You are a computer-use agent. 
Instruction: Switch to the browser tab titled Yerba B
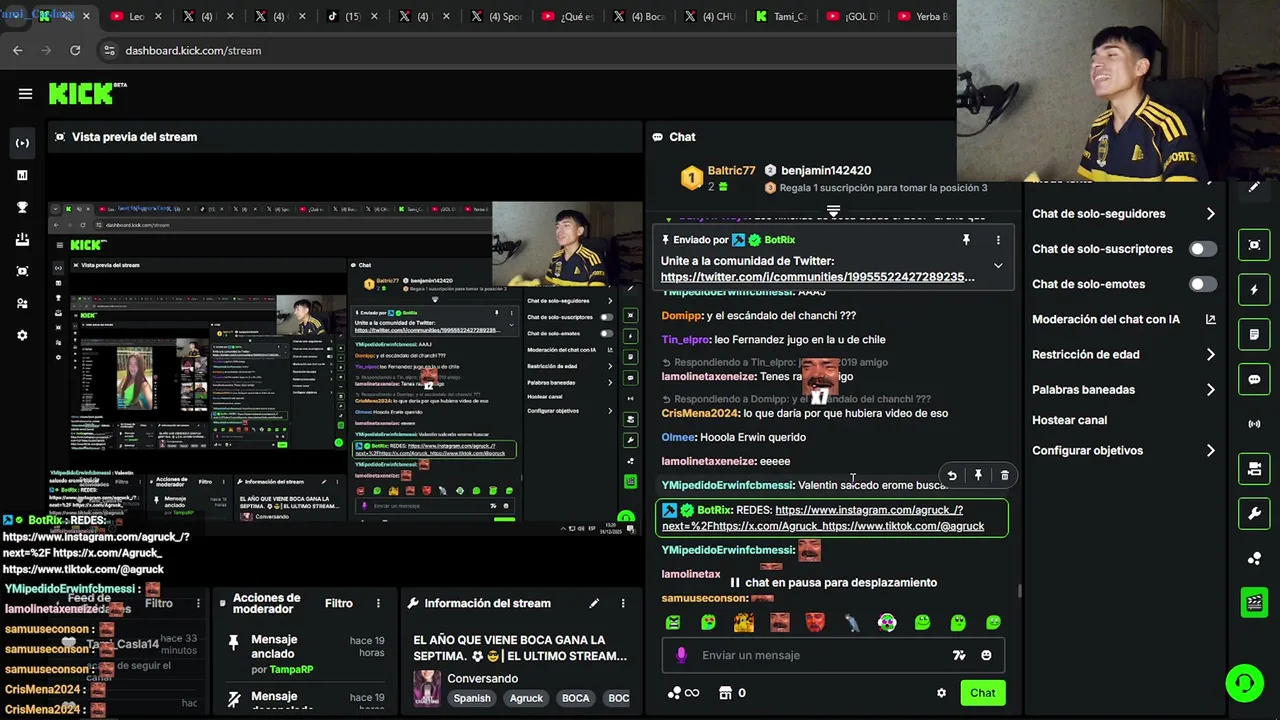point(925,16)
